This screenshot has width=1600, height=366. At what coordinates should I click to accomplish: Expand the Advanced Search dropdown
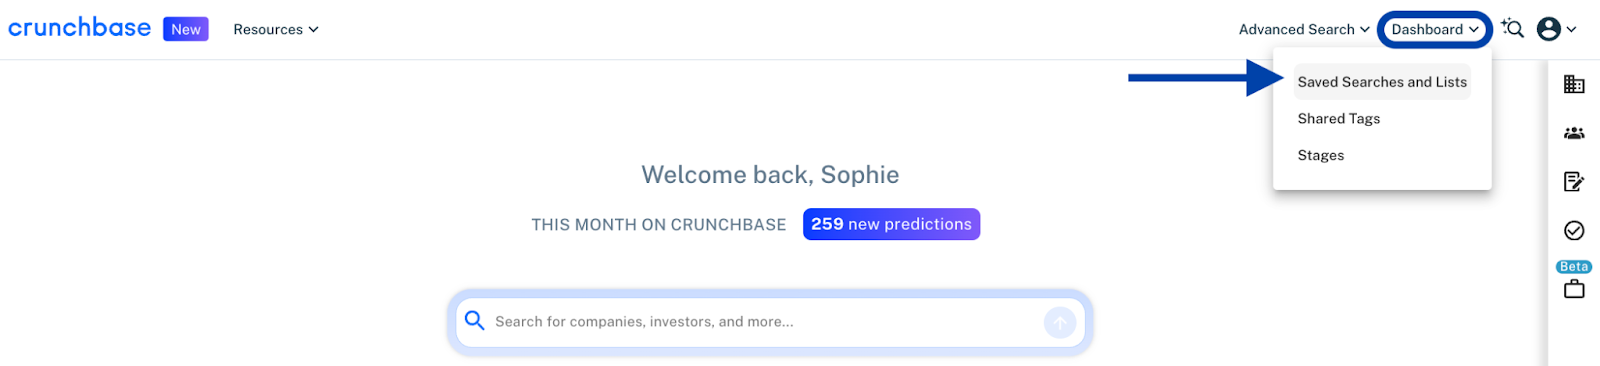tap(1304, 29)
